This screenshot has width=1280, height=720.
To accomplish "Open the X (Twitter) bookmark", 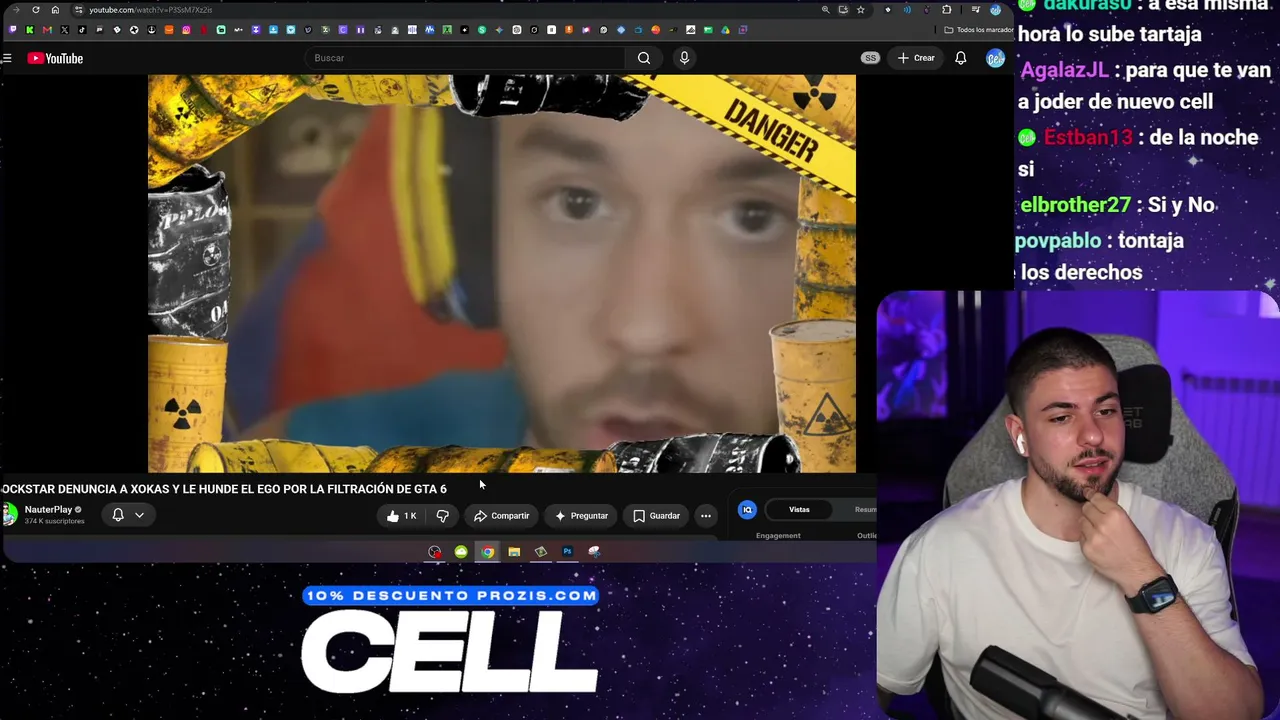I will [x=64, y=30].
